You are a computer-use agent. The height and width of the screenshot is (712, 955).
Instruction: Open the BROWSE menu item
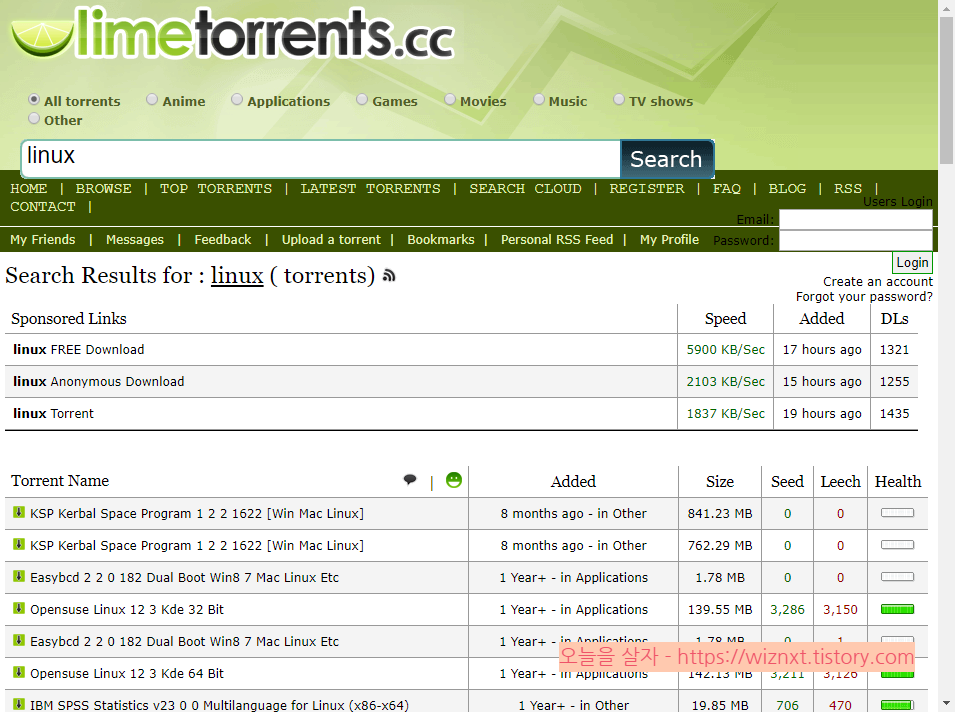coord(104,189)
